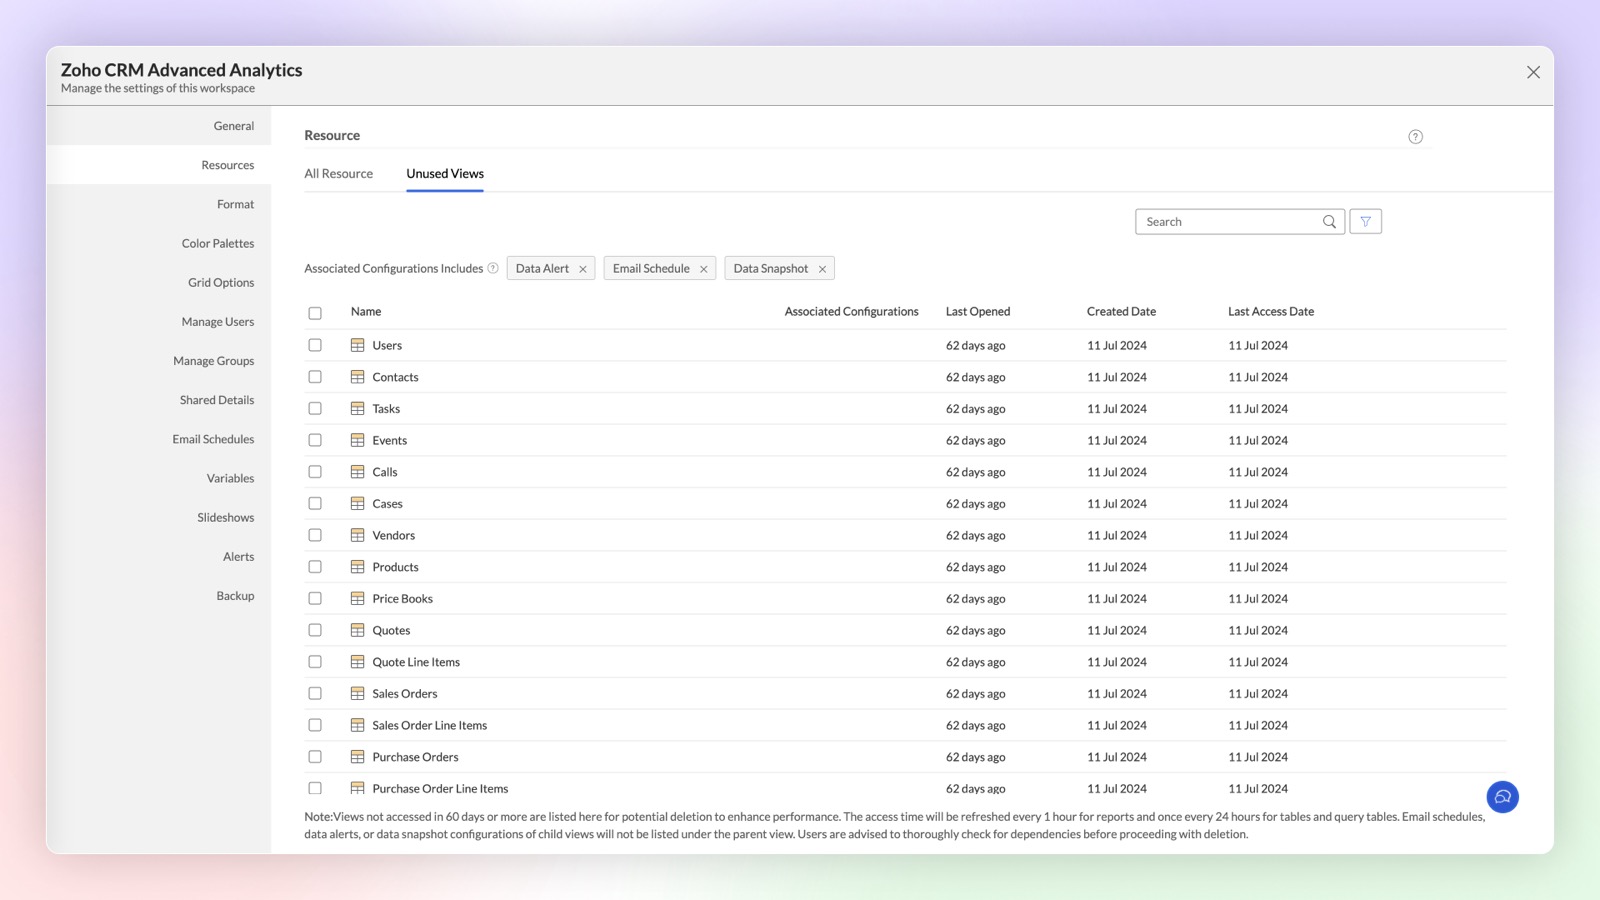The image size is (1600, 900).
Task: Click the table icon for Contacts
Action: pyautogui.click(x=357, y=377)
